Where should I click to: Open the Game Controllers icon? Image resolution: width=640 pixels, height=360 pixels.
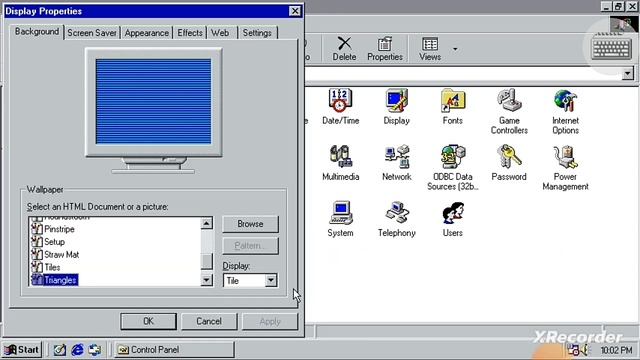[509, 111]
